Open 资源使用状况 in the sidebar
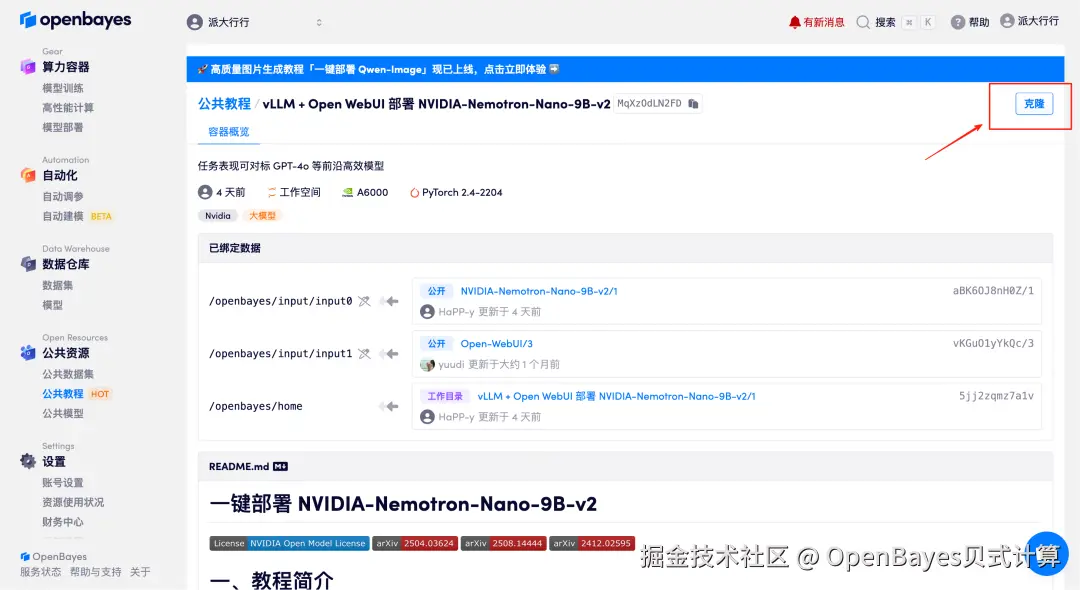 pyautogui.click(x=73, y=503)
